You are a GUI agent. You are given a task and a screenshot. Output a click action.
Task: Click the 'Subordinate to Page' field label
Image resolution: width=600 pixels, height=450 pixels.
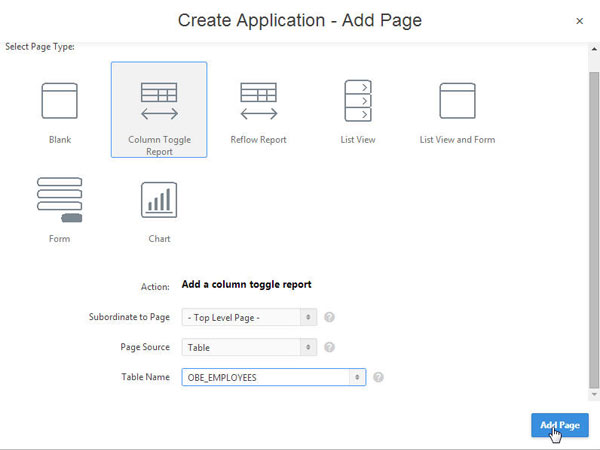pyautogui.click(x=129, y=317)
